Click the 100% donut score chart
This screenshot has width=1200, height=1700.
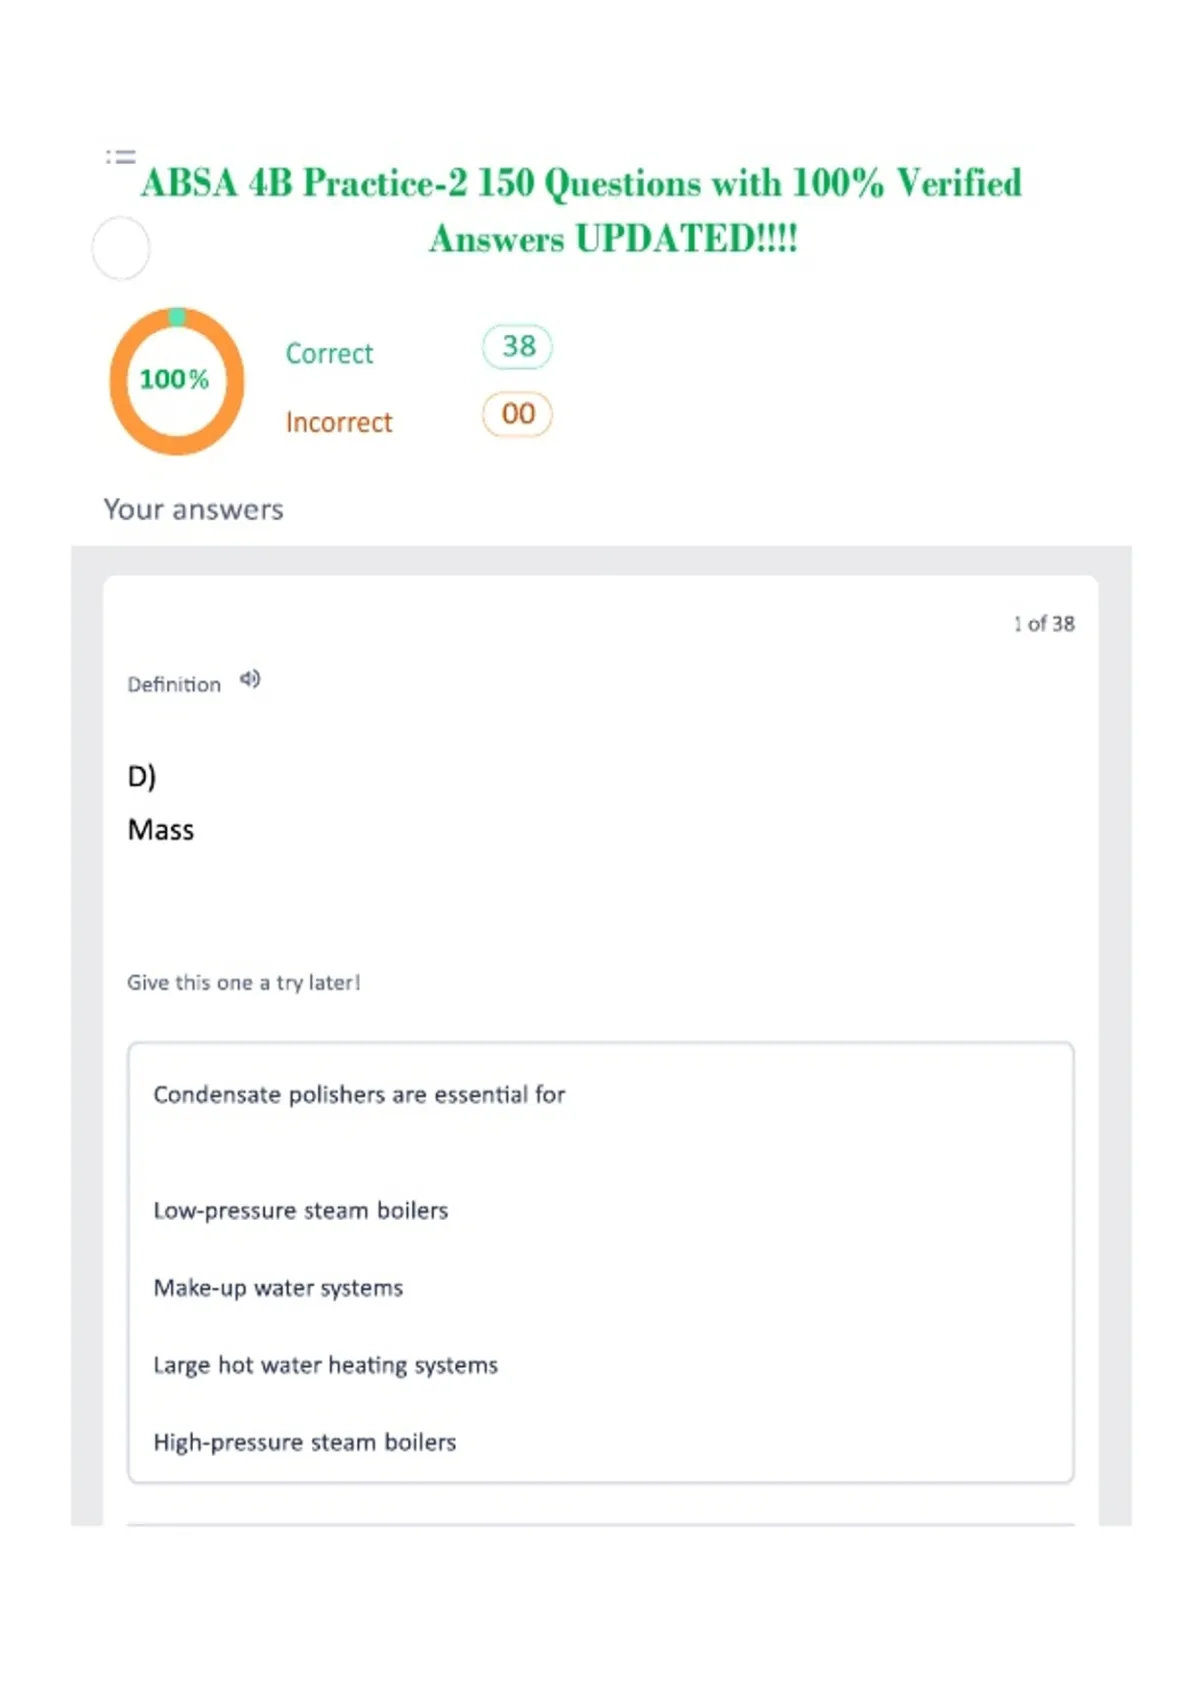click(x=176, y=381)
